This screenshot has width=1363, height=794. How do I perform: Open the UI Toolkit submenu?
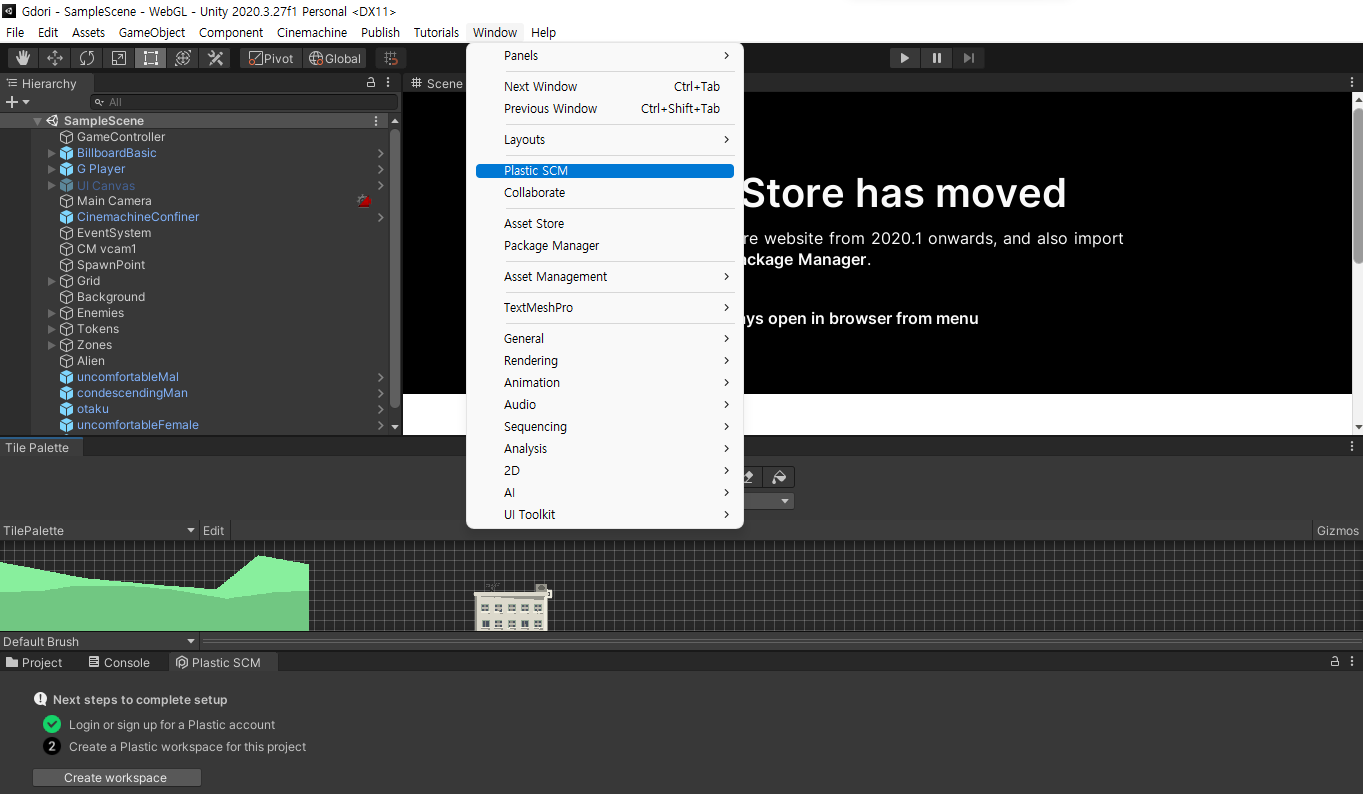click(605, 515)
